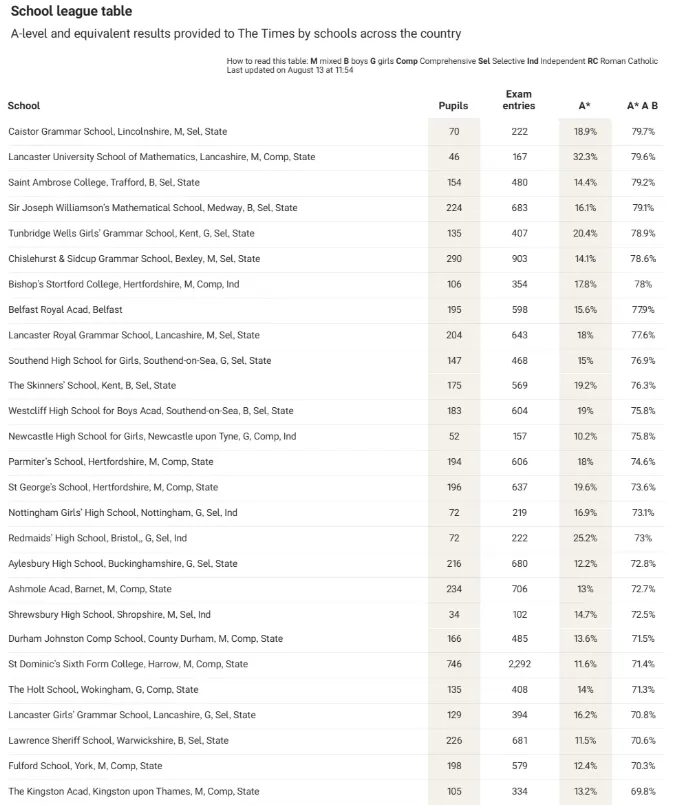Select The Kingston Acad row
675x805 pixels.
coord(336,792)
